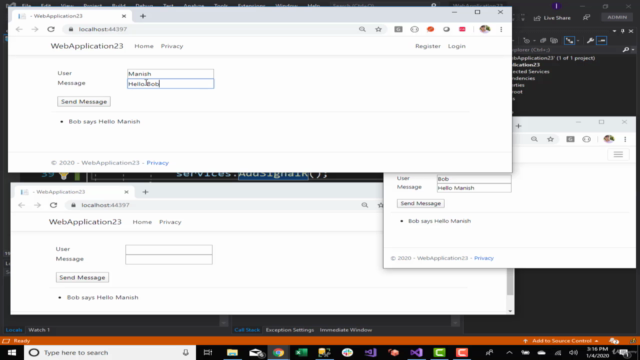Reload the bottom browser window page

[x=53, y=205]
